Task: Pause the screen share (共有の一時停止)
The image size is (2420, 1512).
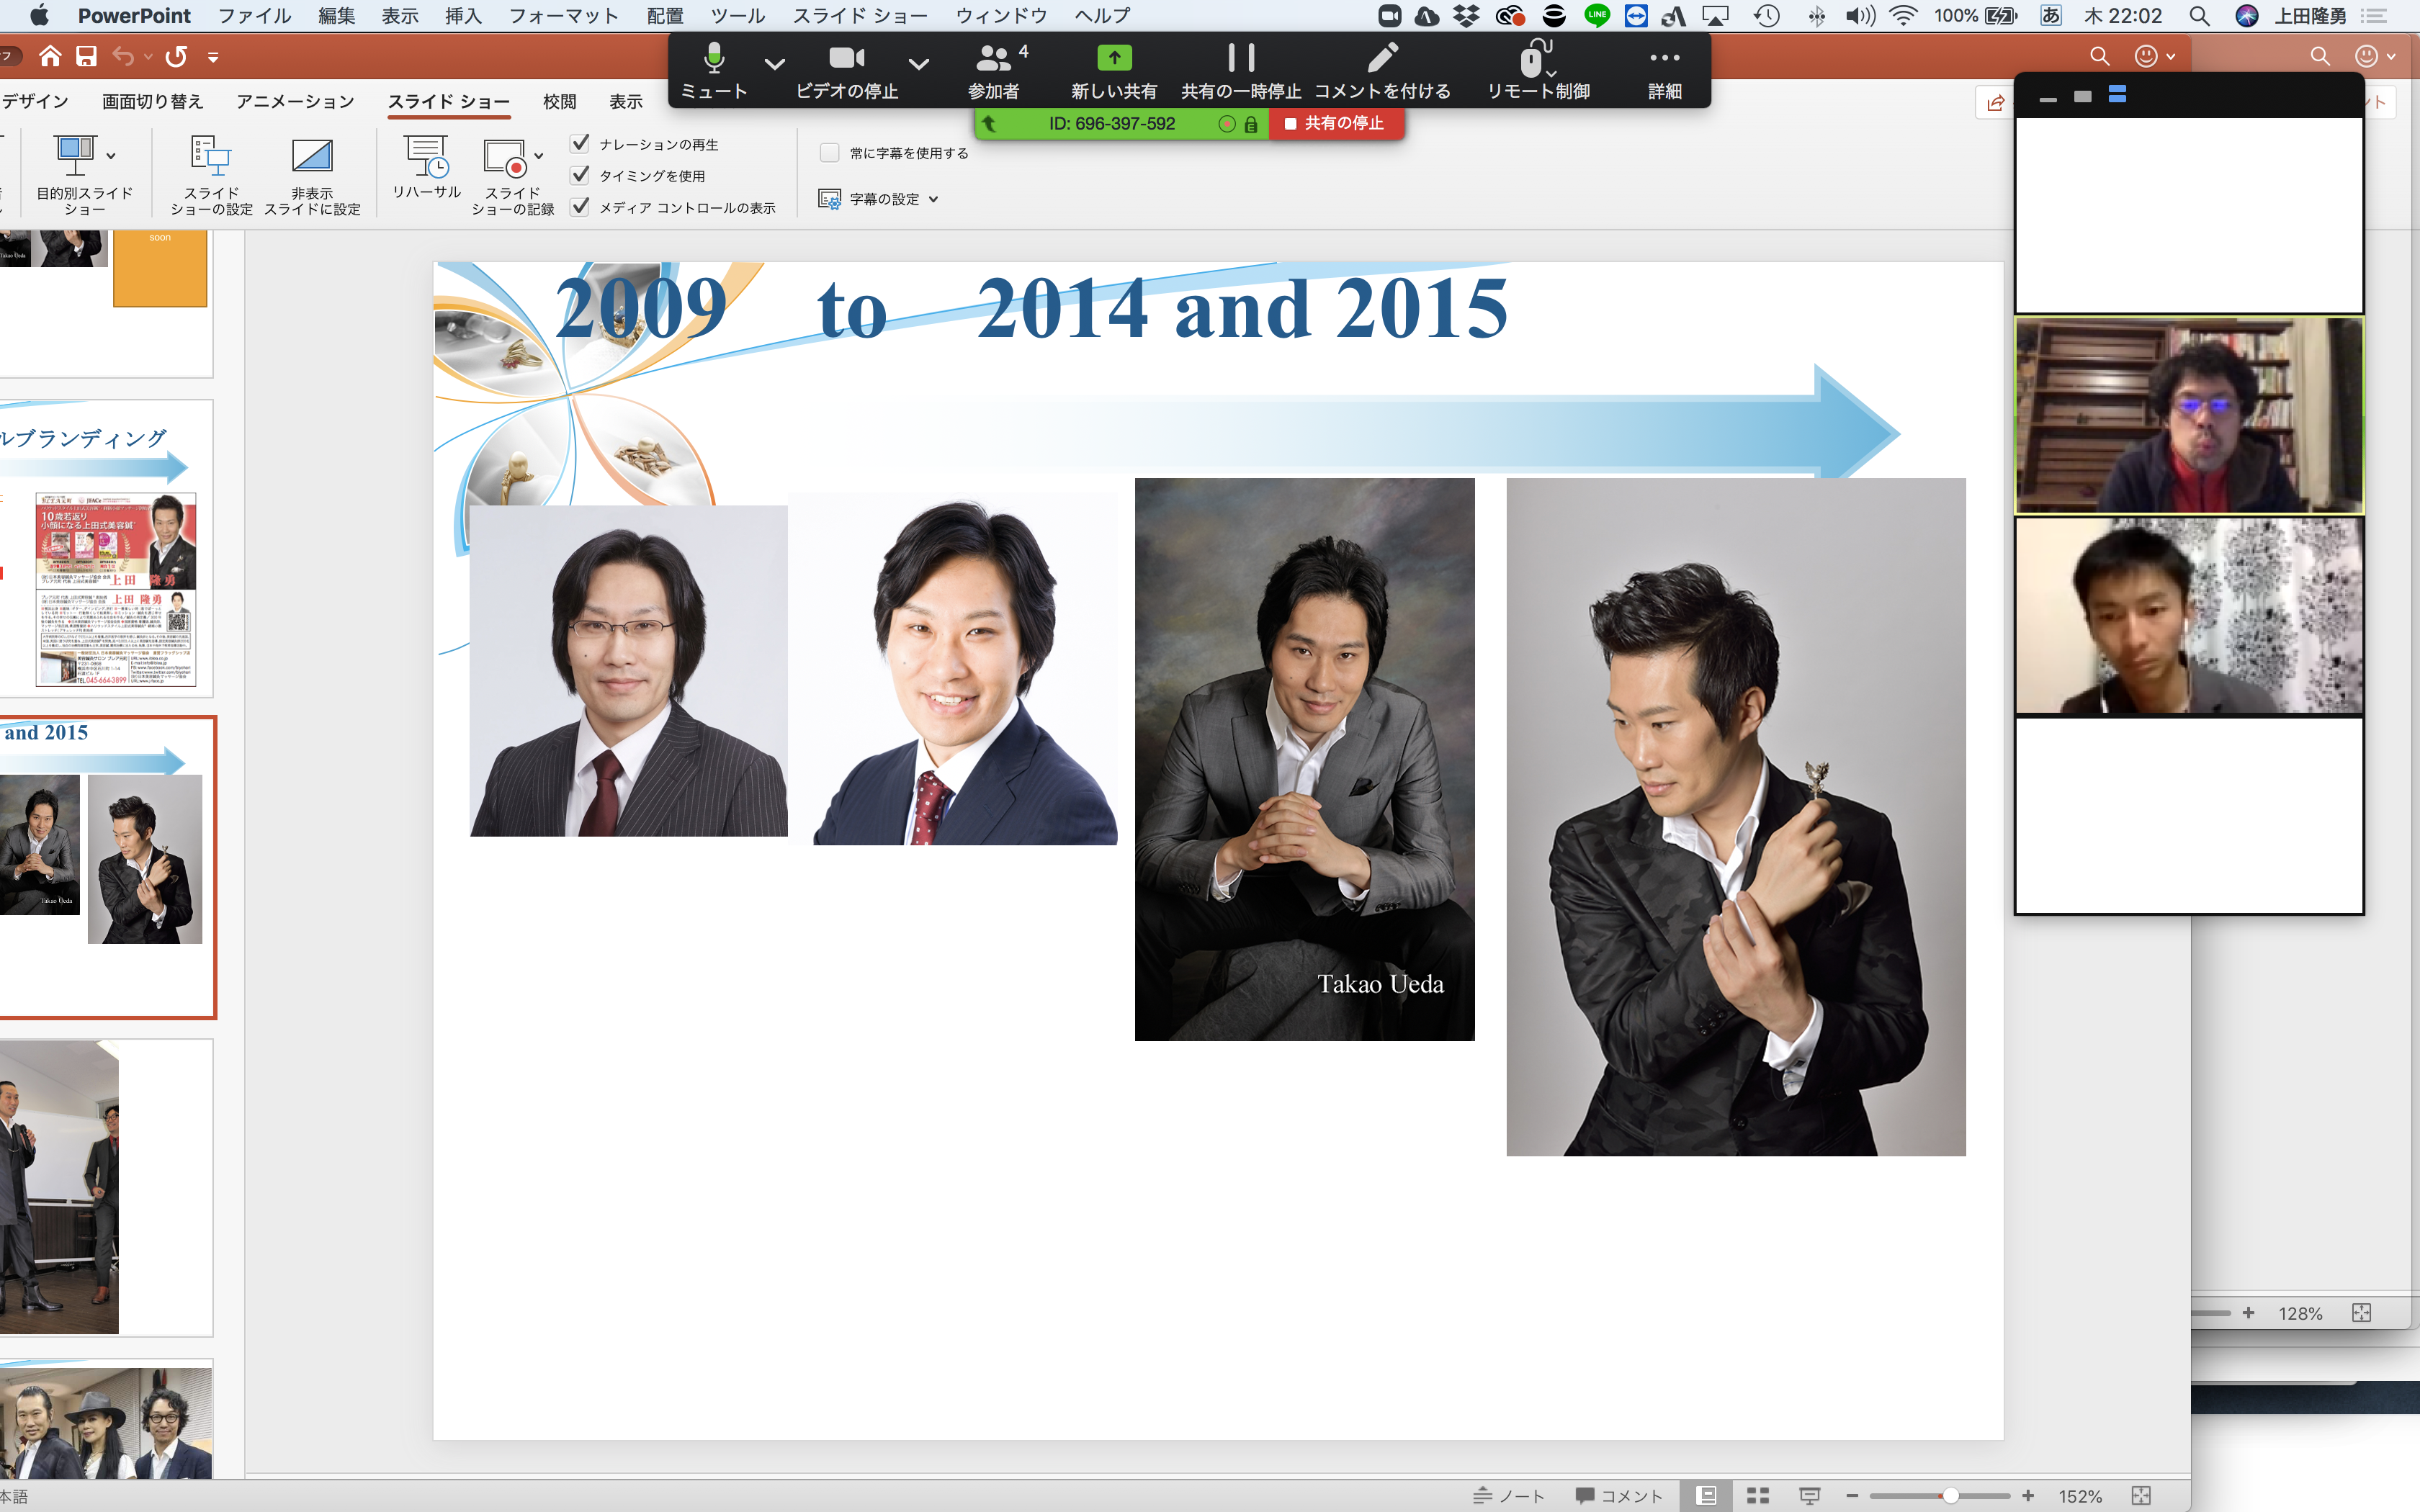Action: [x=1241, y=59]
